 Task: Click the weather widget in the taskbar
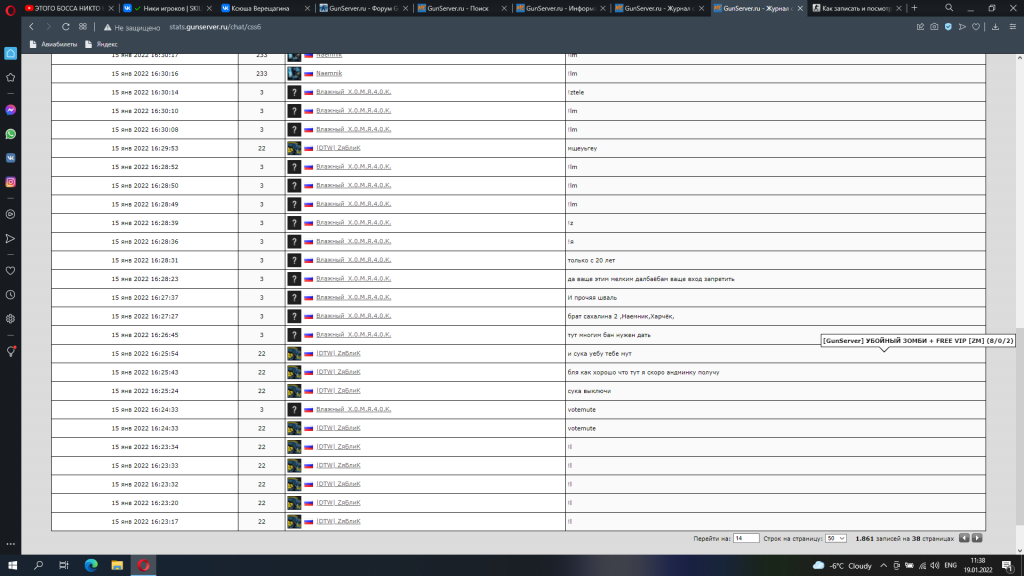[843, 565]
